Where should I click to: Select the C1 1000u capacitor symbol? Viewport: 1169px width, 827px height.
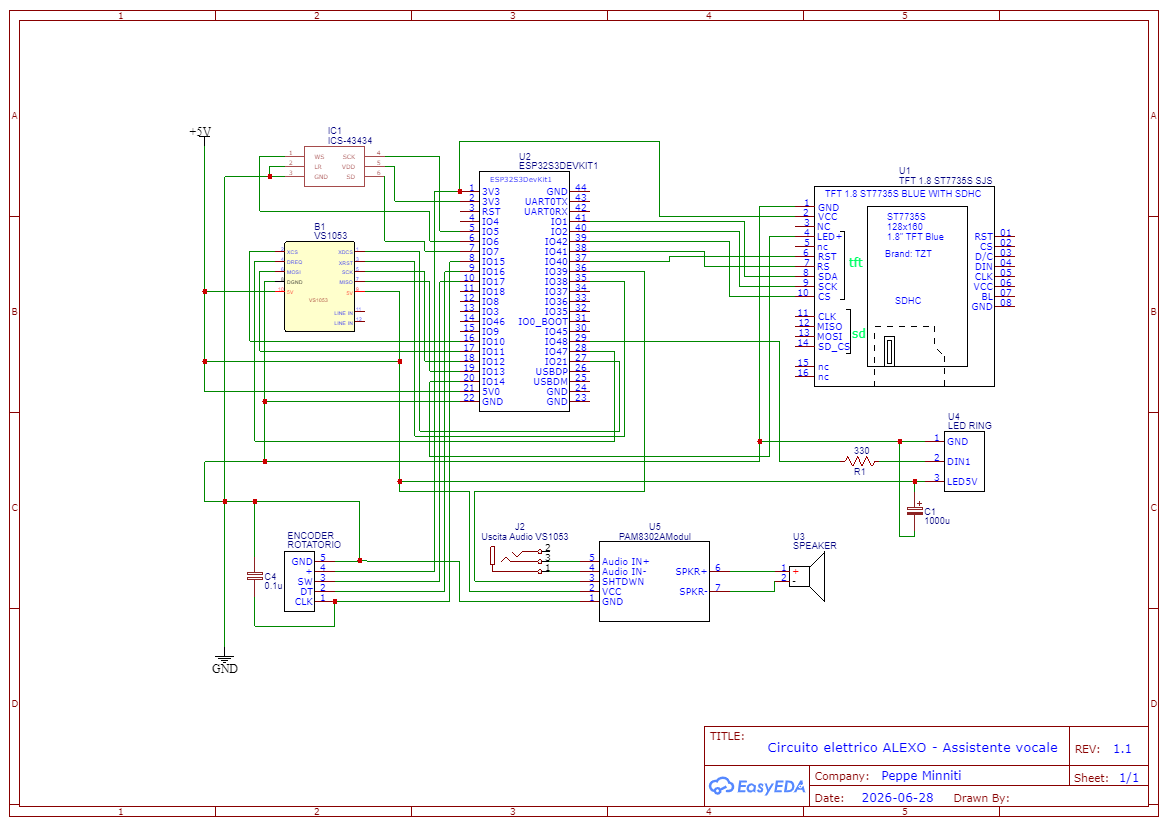coord(915,511)
